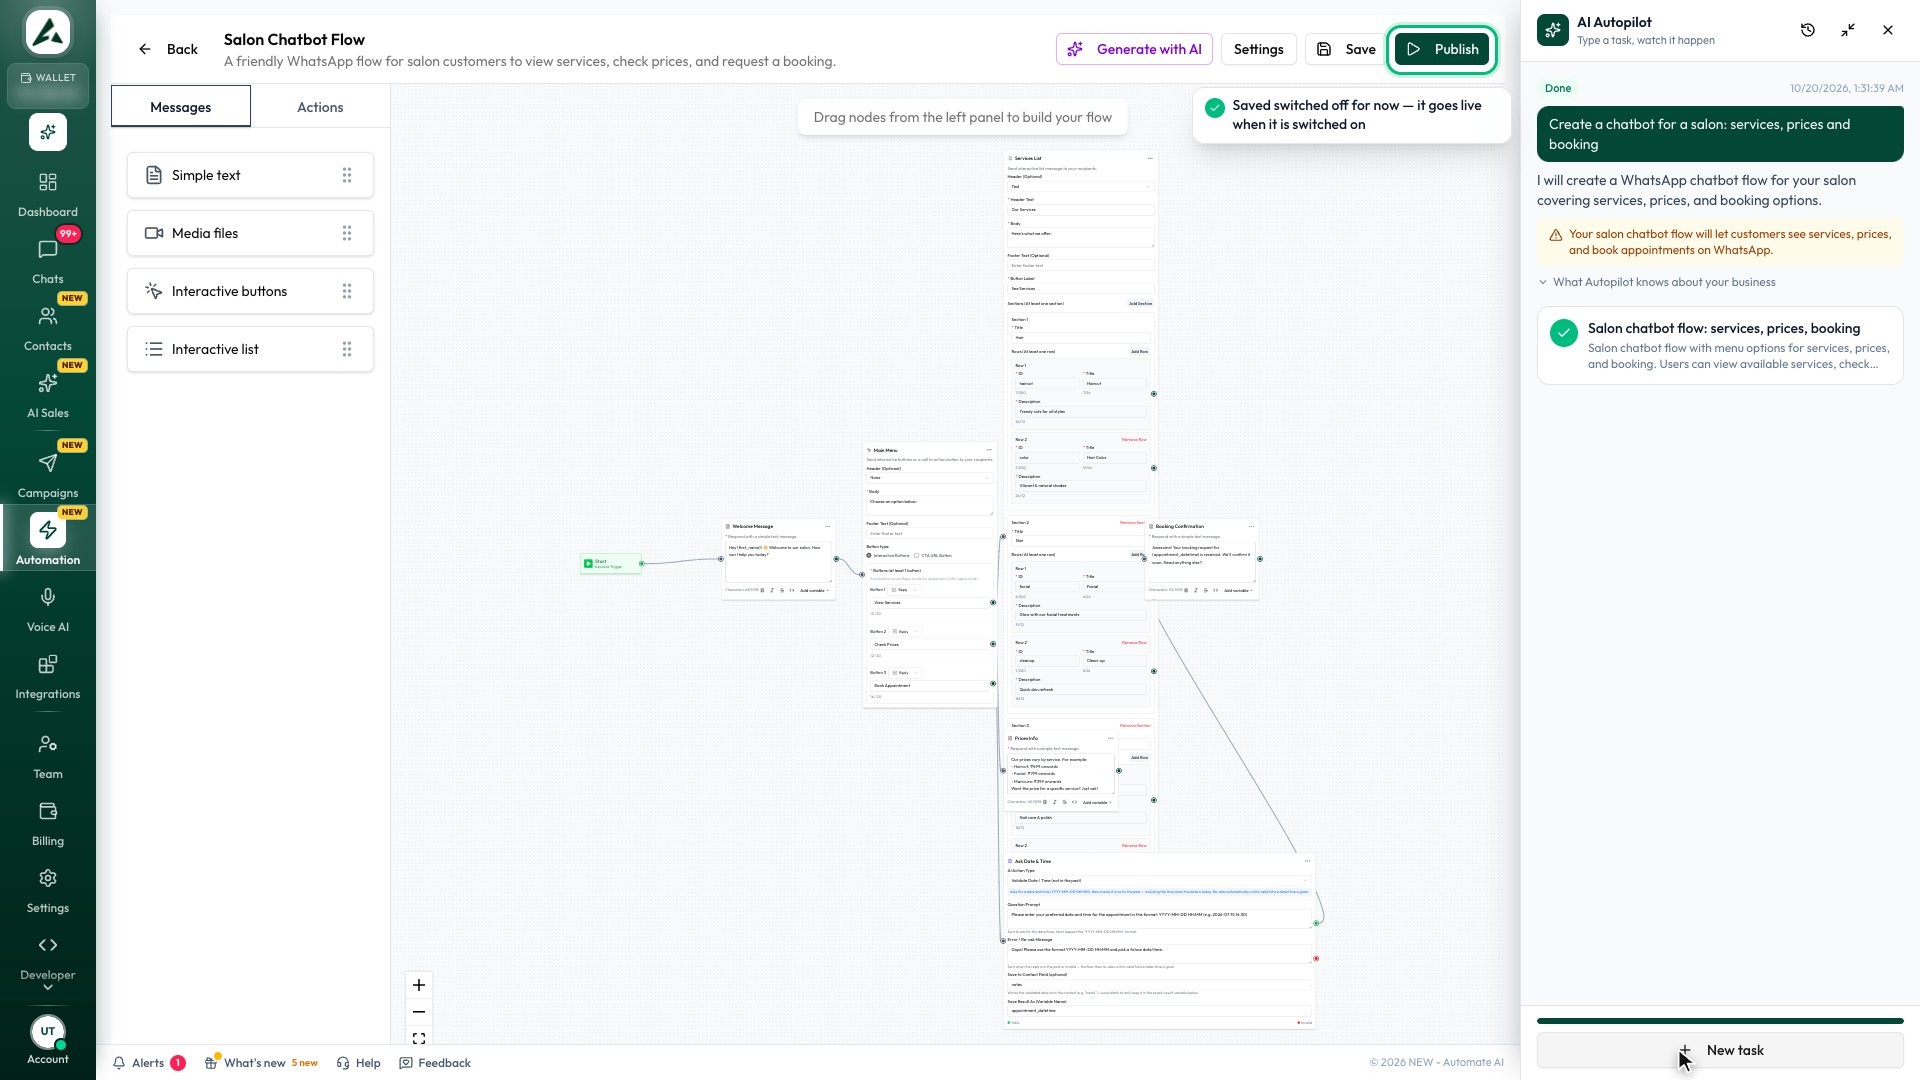Click the Autopilot progress bar
Screen dimensions: 1920x1080
tap(1720, 1021)
